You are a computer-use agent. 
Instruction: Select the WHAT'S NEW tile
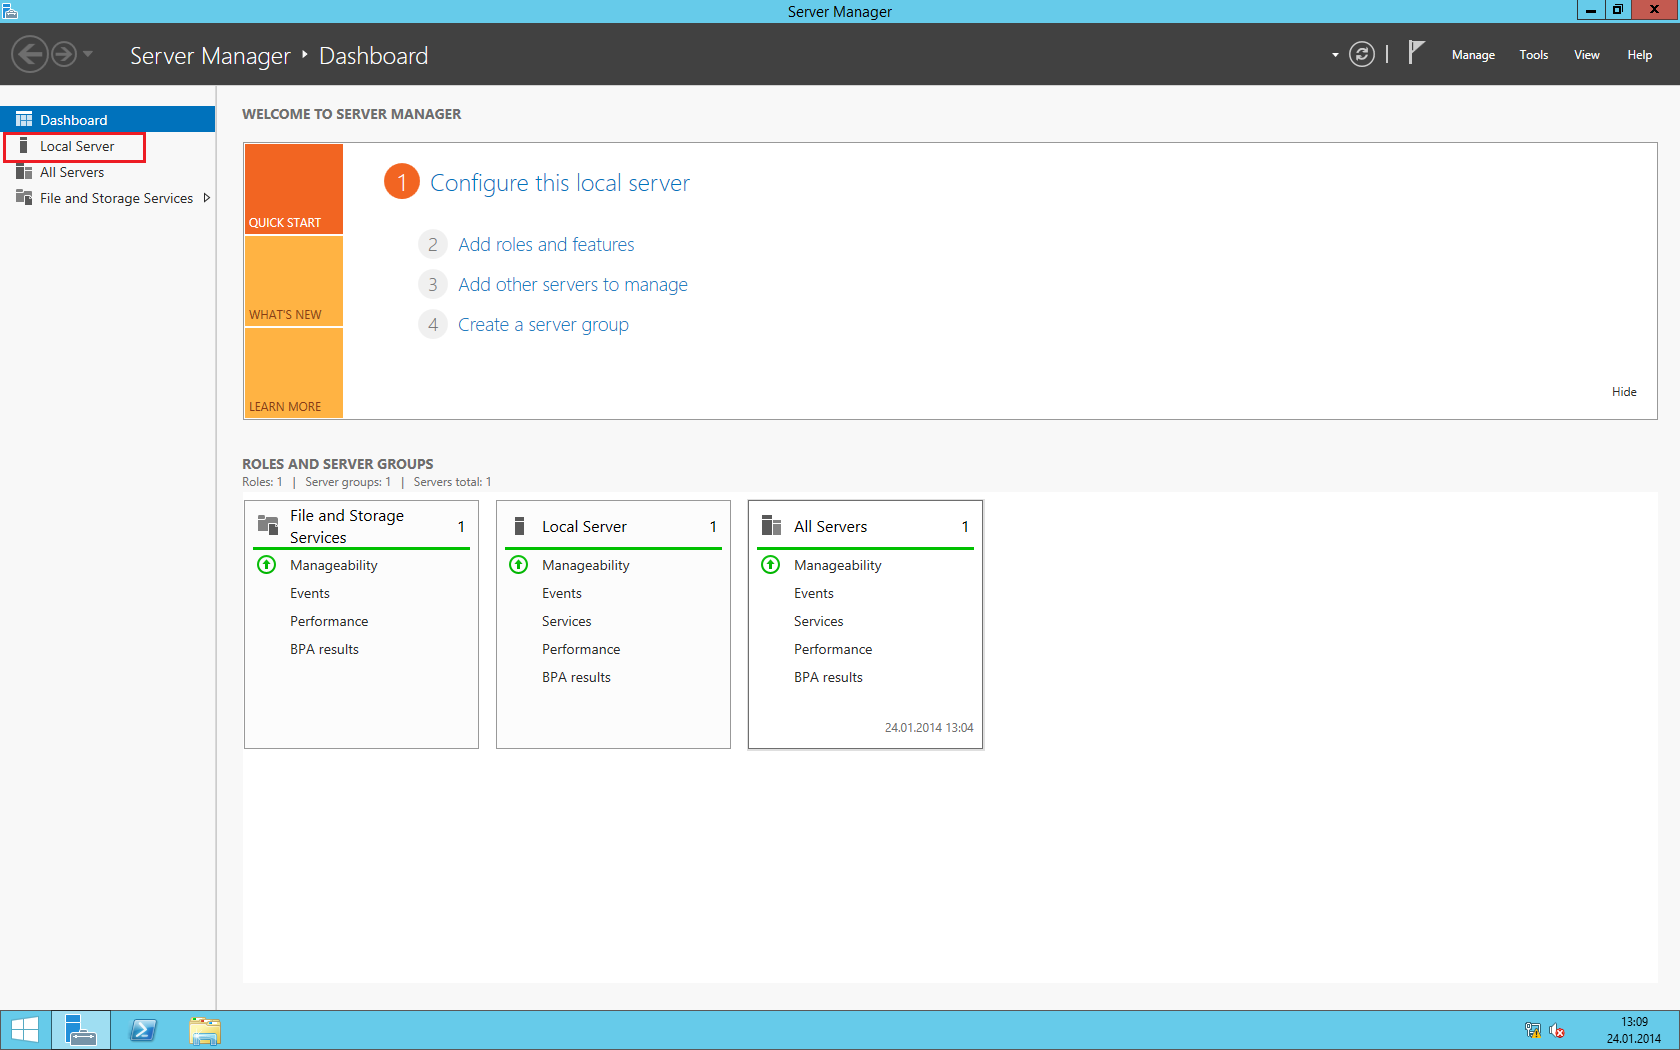[294, 281]
